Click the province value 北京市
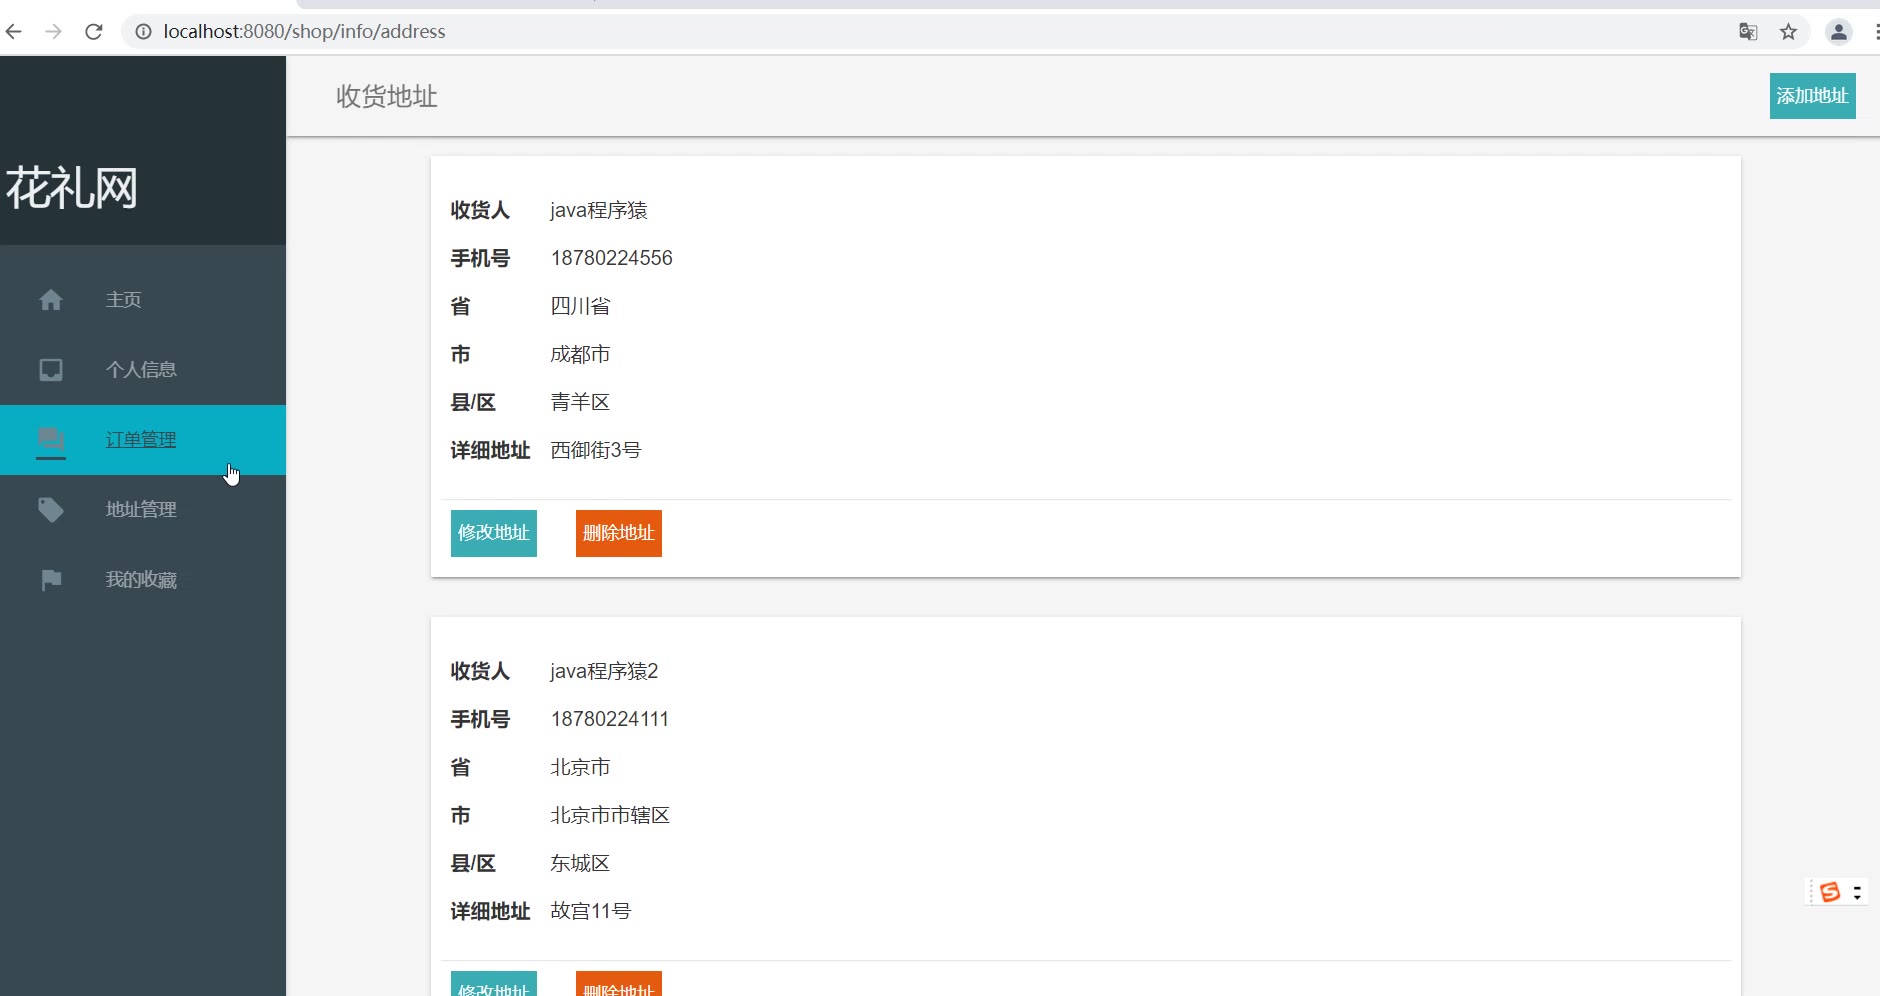Viewport: 1880px width, 996px height. coord(580,767)
